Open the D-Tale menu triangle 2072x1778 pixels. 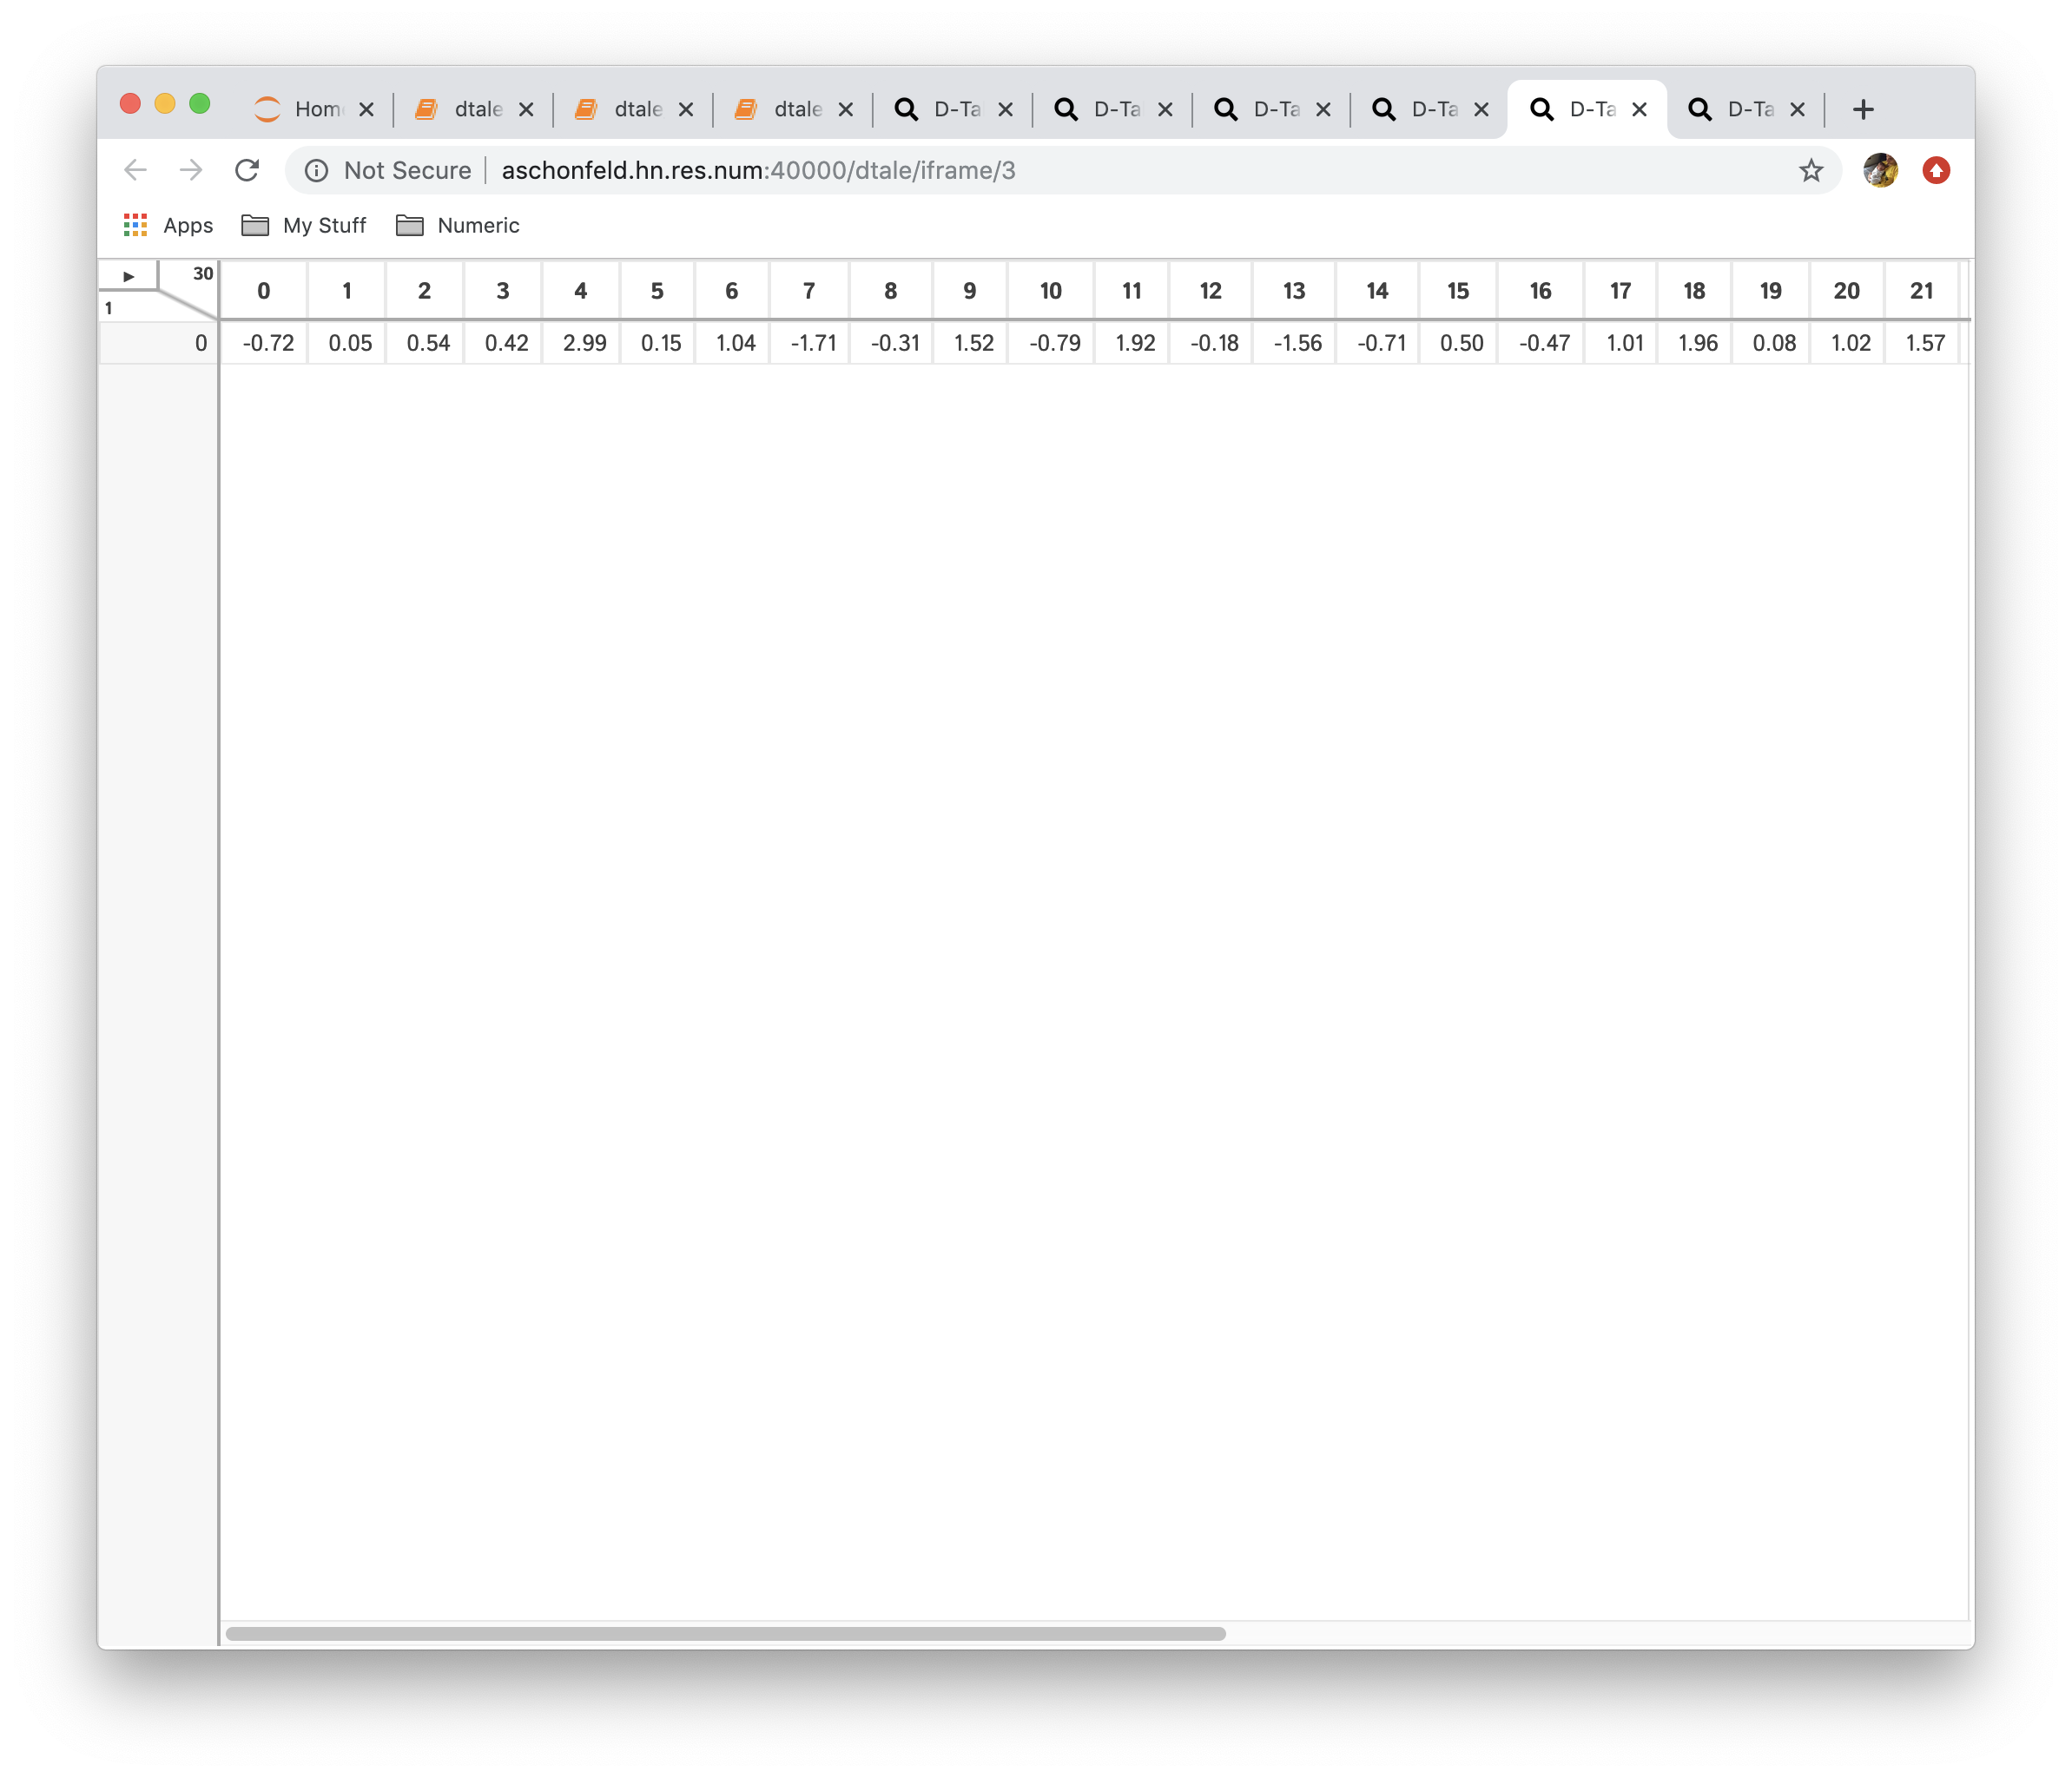click(x=129, y=276)
